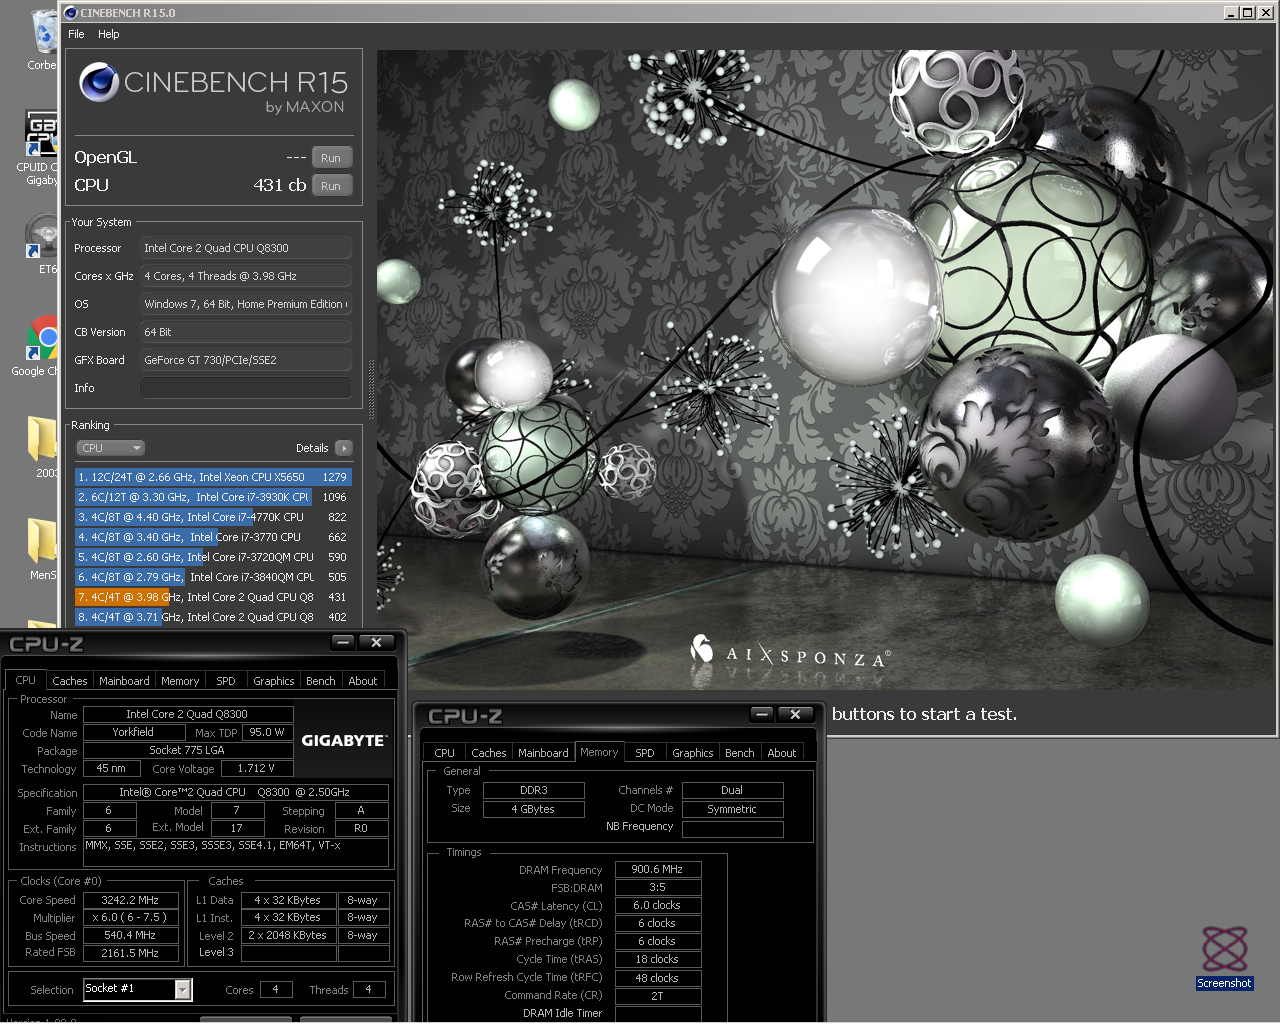Click the Cinebench R15 logo icon

point(99,82)
